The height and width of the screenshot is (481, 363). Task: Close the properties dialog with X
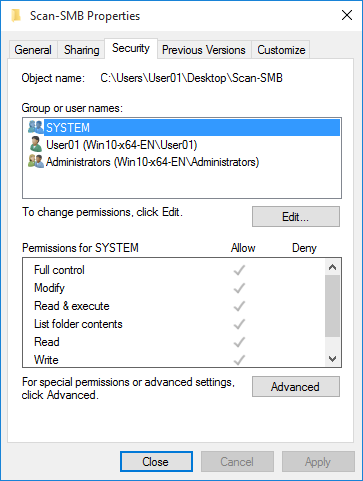(x=347, y=15)
